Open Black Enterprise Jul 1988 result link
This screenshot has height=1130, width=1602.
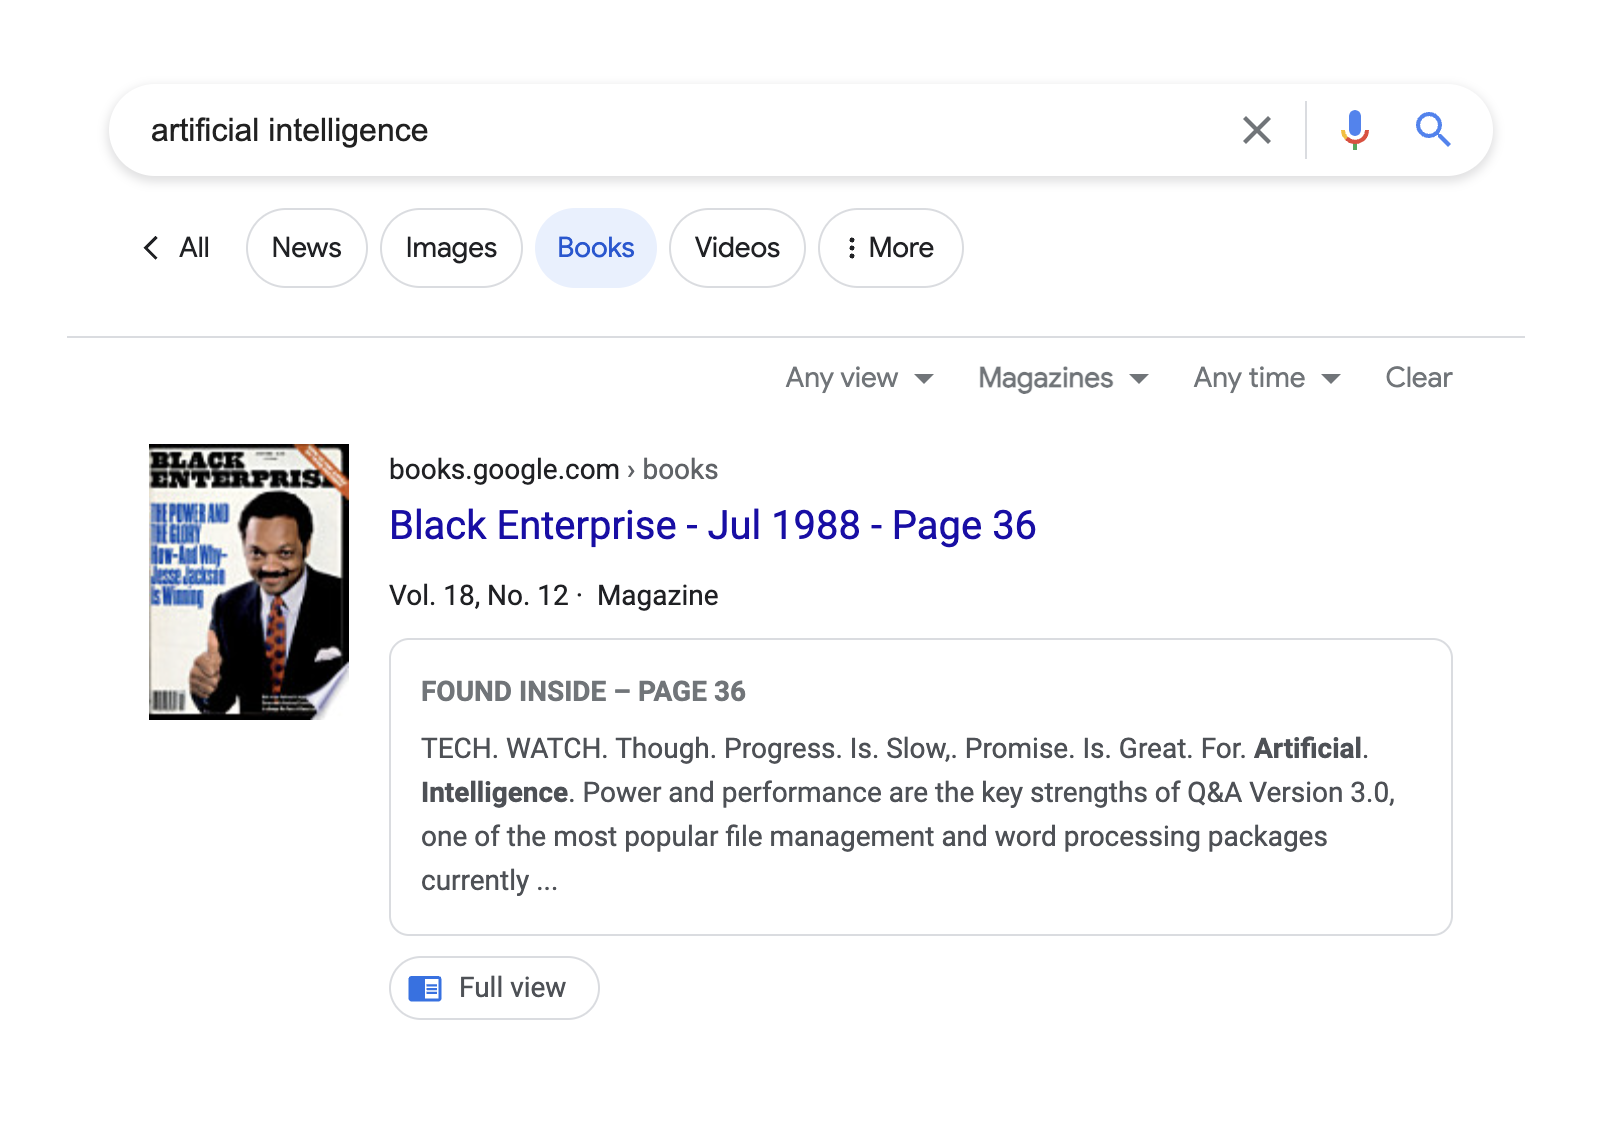[x=712, y=526]
